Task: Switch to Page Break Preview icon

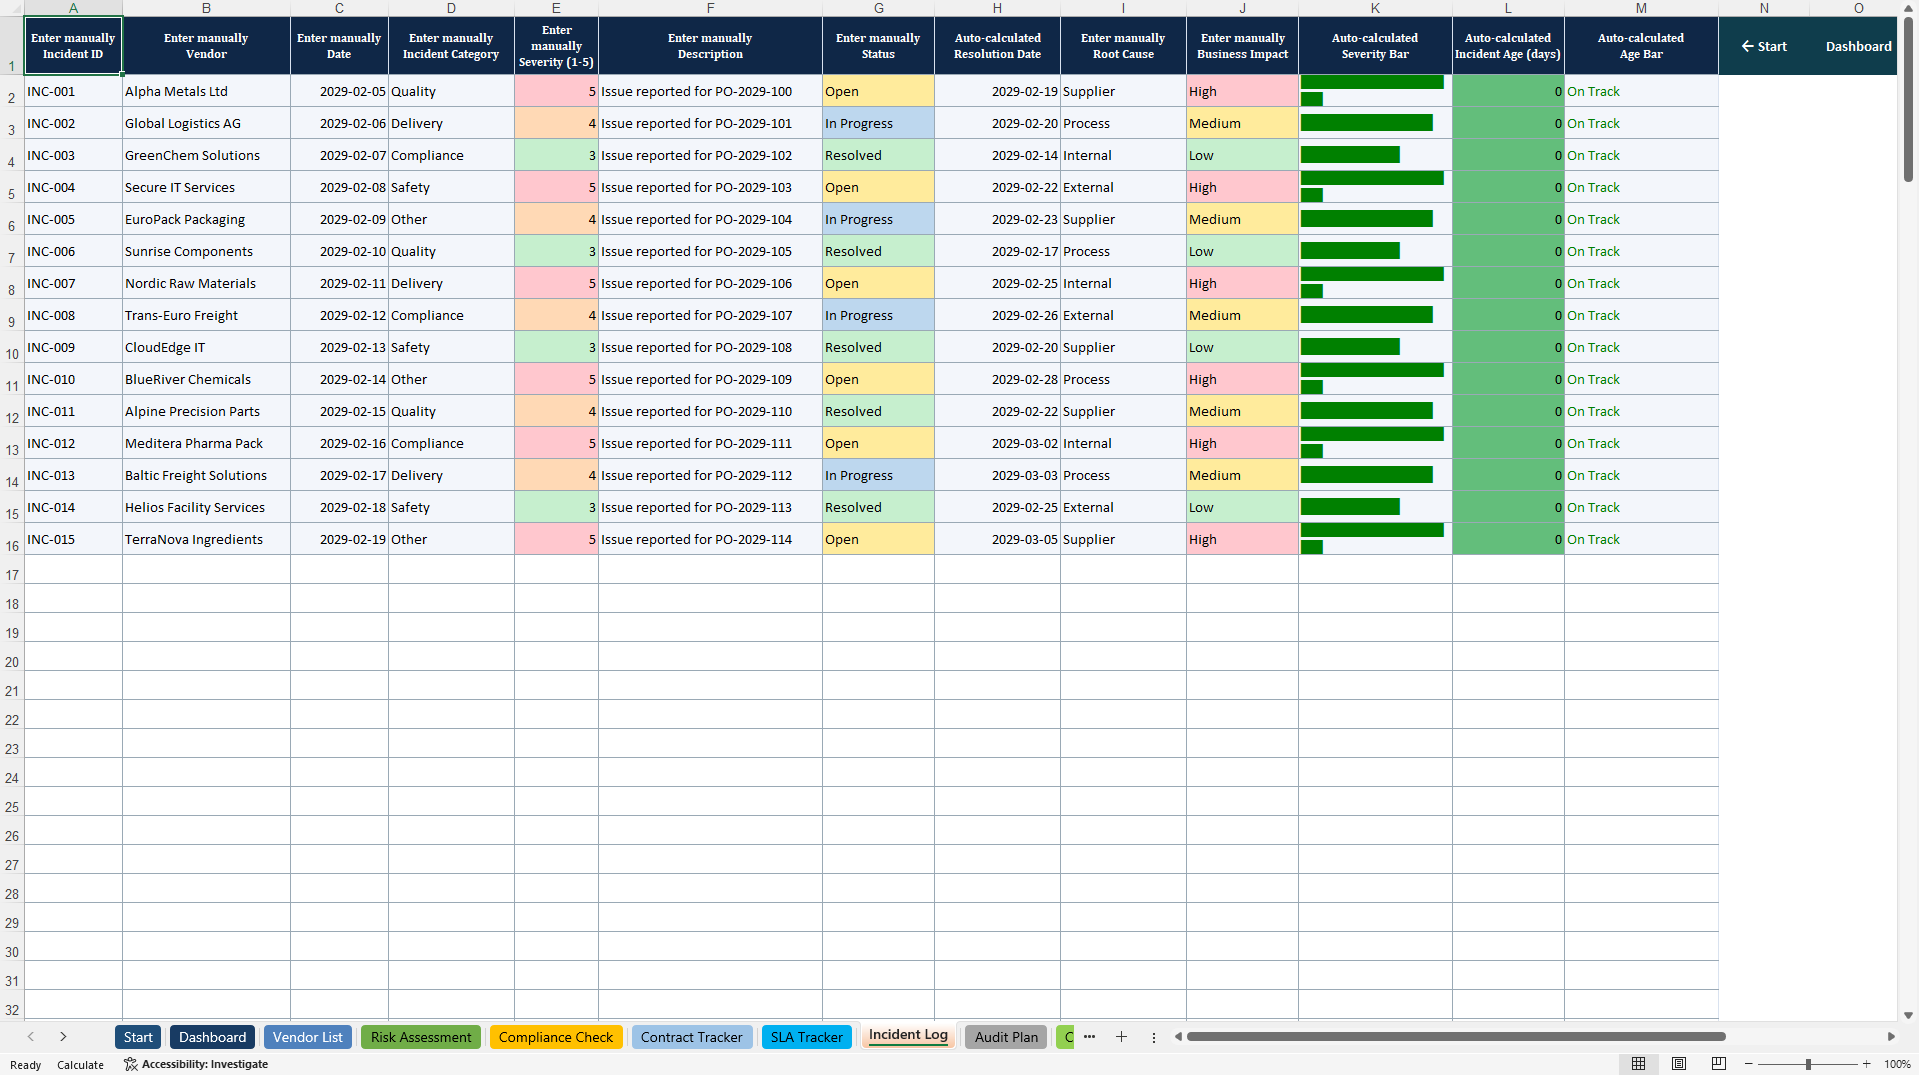Action: click(x=1719, y=1064)
